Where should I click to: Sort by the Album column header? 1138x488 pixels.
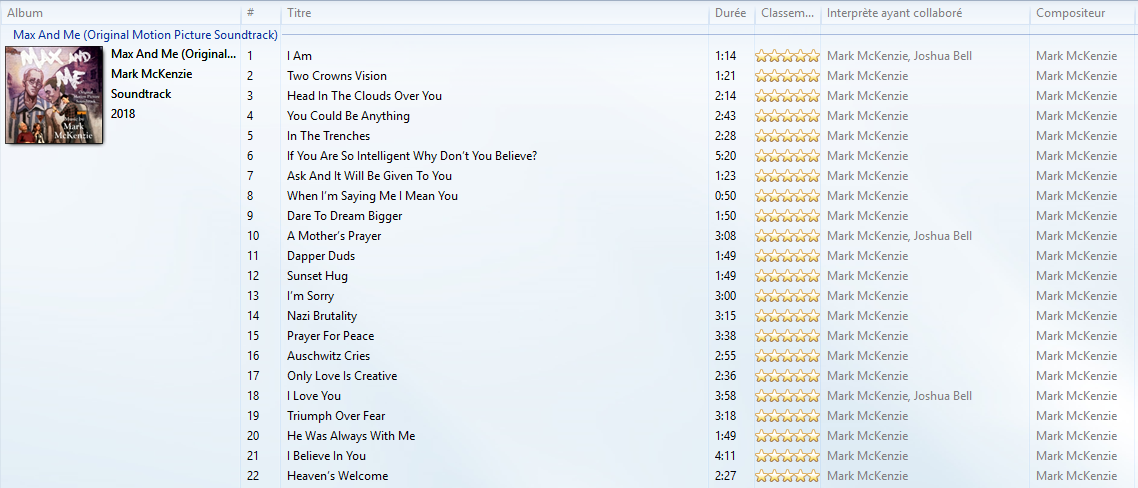(25, 13)
